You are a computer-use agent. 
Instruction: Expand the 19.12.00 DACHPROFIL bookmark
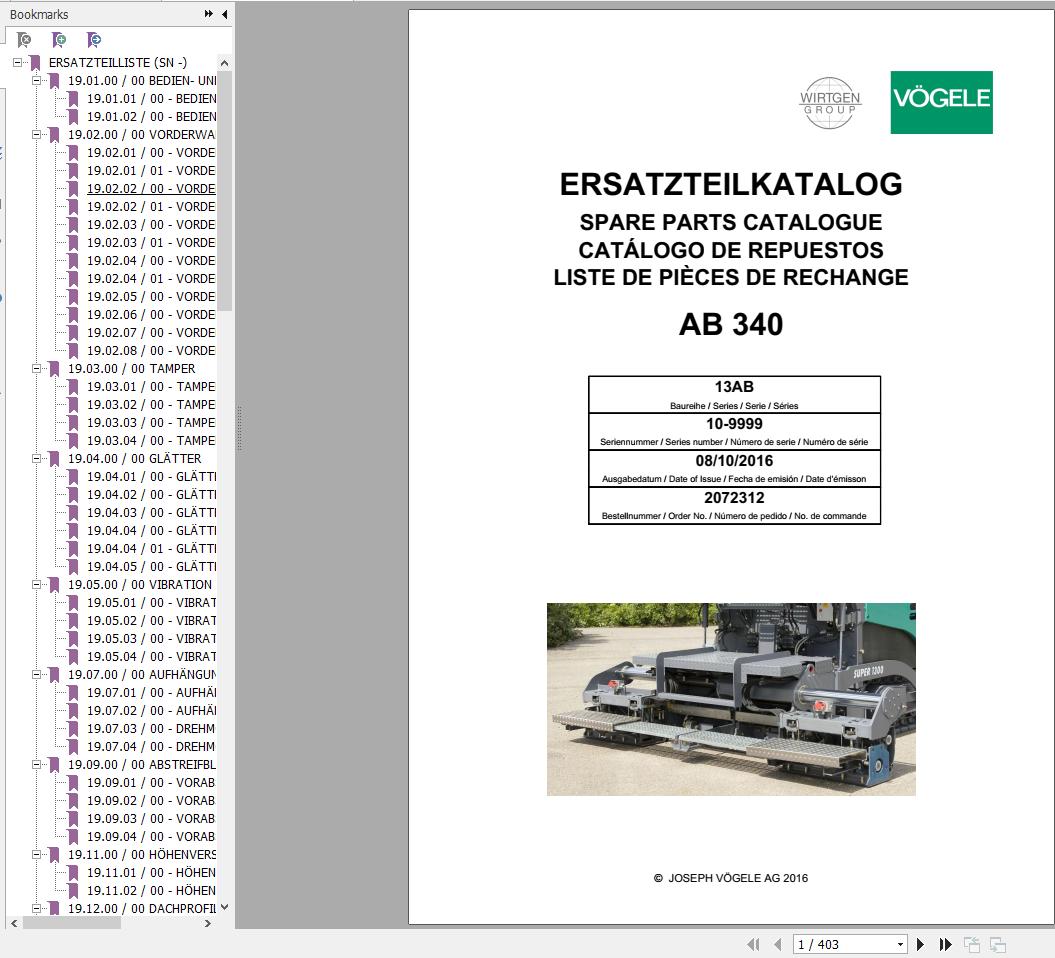coord(35,908)
